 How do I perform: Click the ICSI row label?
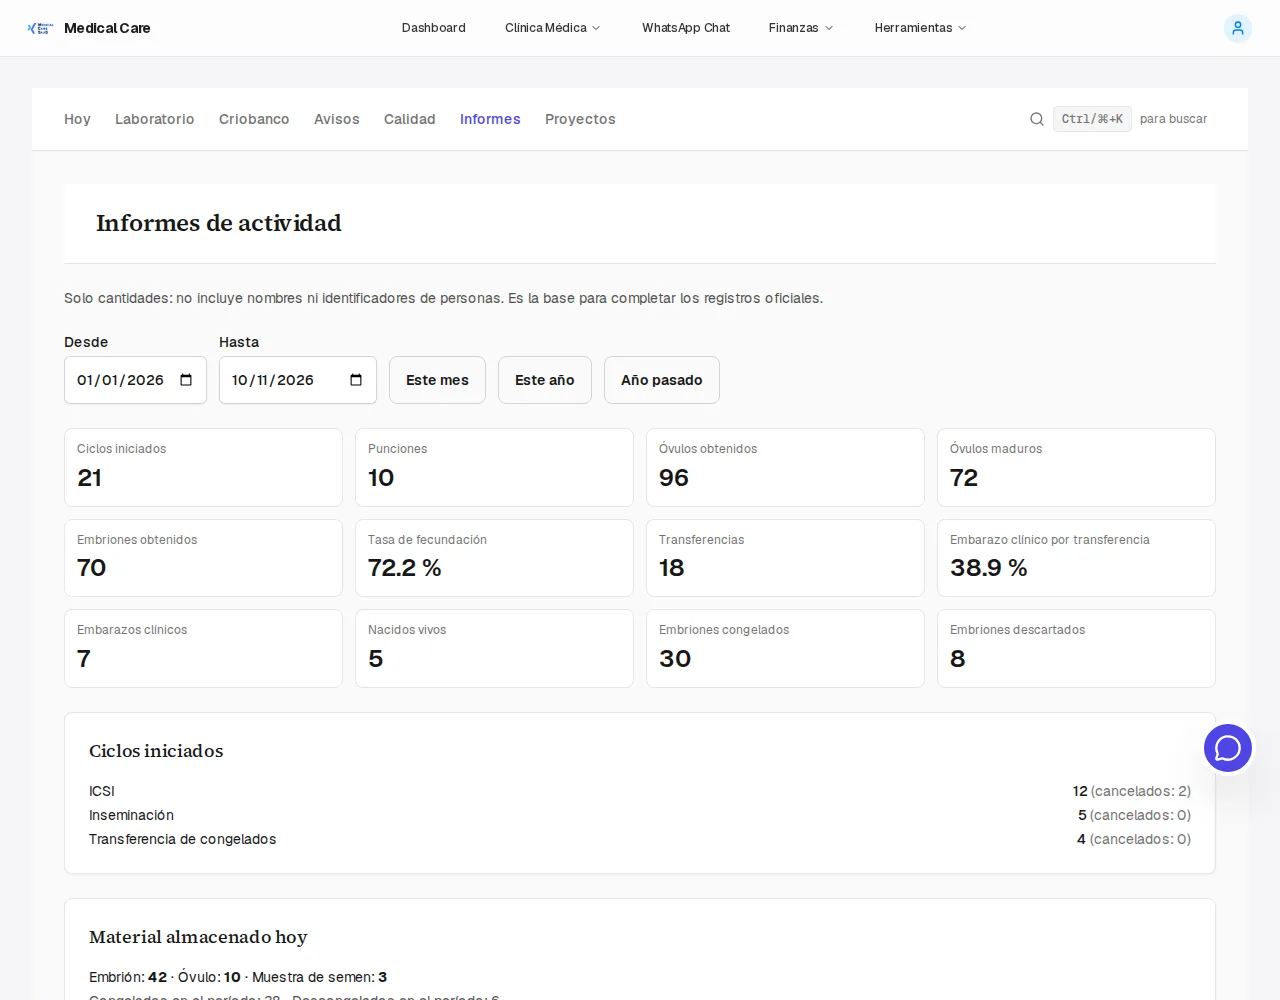coord(102,791)
